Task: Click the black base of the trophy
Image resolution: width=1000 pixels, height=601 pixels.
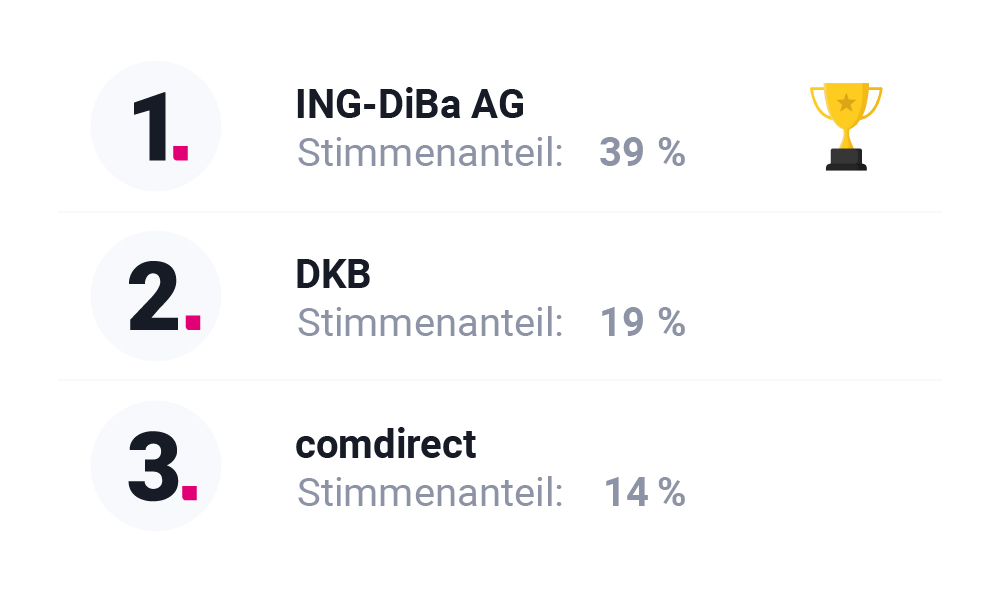Action: (x=846, y=160)
